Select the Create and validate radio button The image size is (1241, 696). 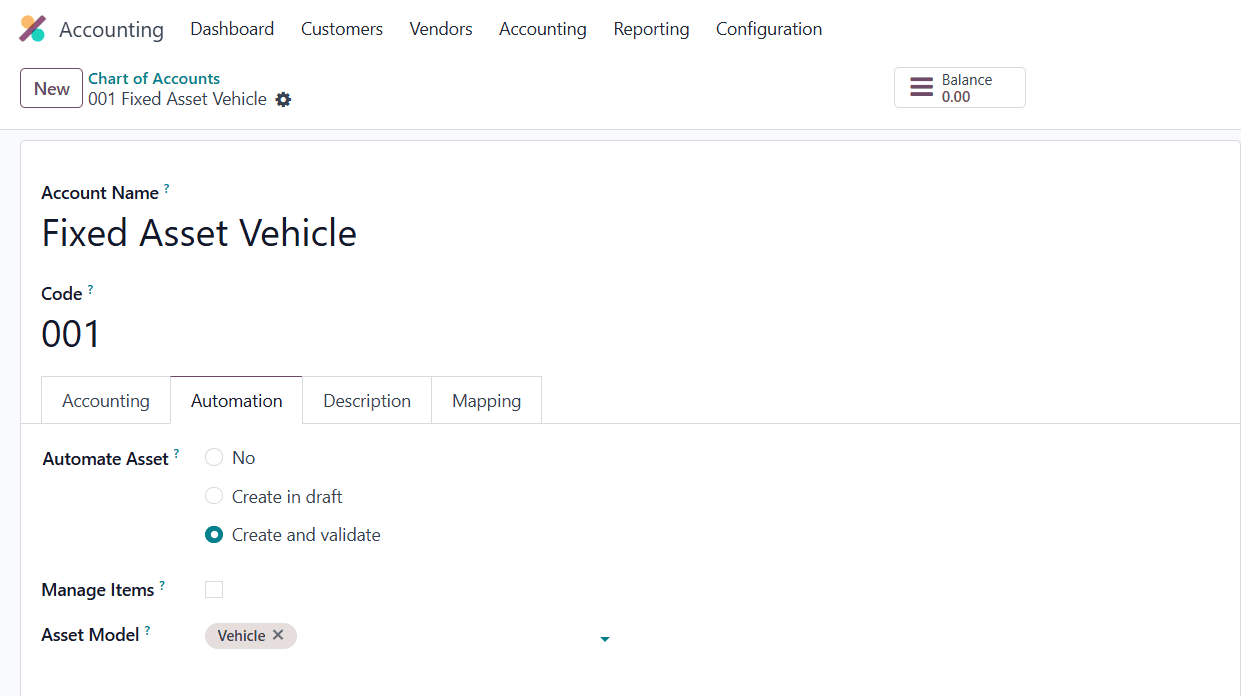tap(213, 534)
